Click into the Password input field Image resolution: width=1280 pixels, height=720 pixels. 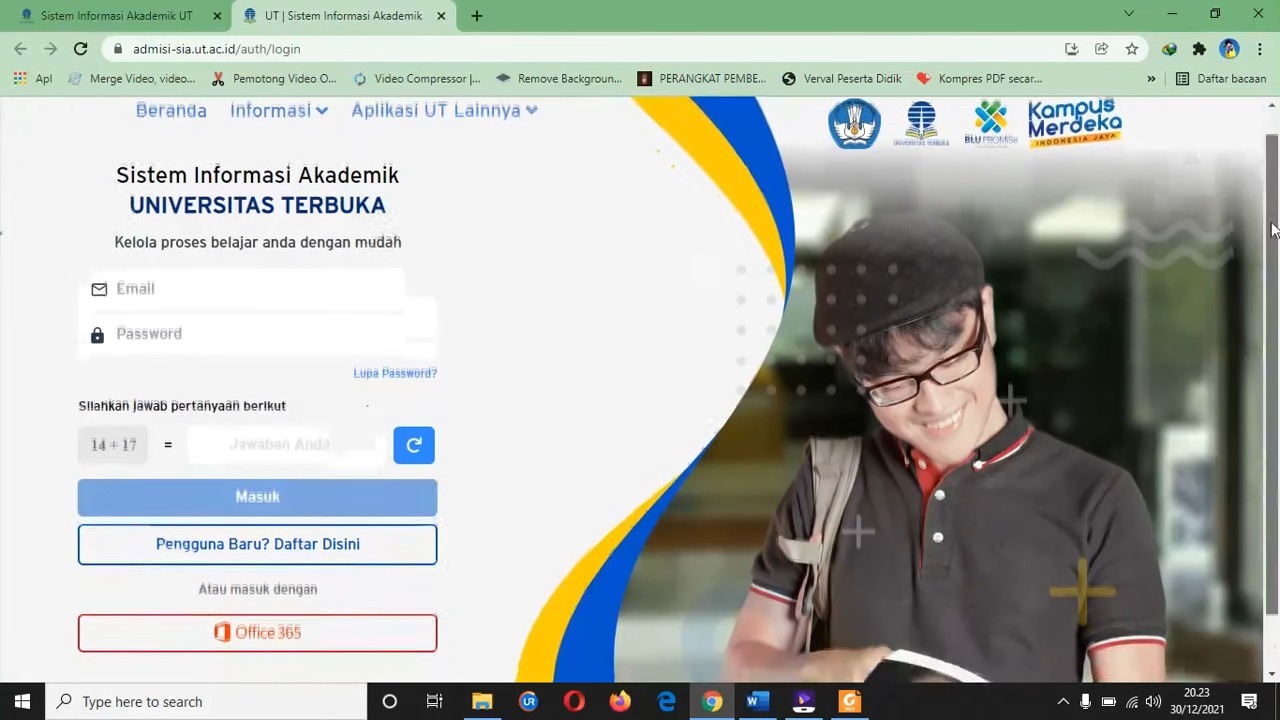pyautogui.click(x=258, y=334)
